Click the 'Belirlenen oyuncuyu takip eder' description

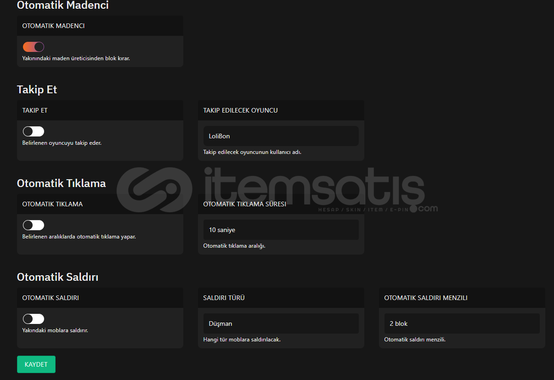click(62, 143)
